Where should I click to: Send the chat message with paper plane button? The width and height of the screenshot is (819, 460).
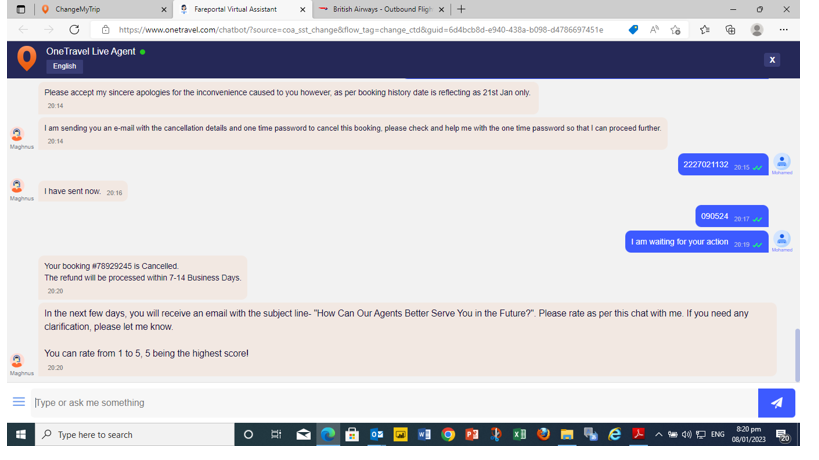point(776,403)
